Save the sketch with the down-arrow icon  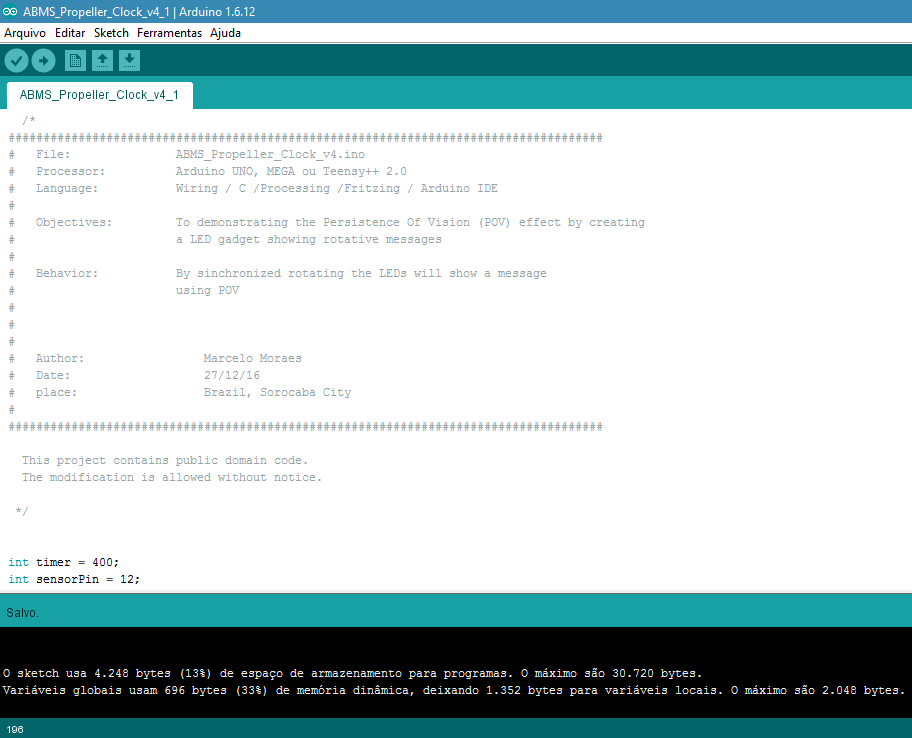pyautogui.click(x=129, y=60)
